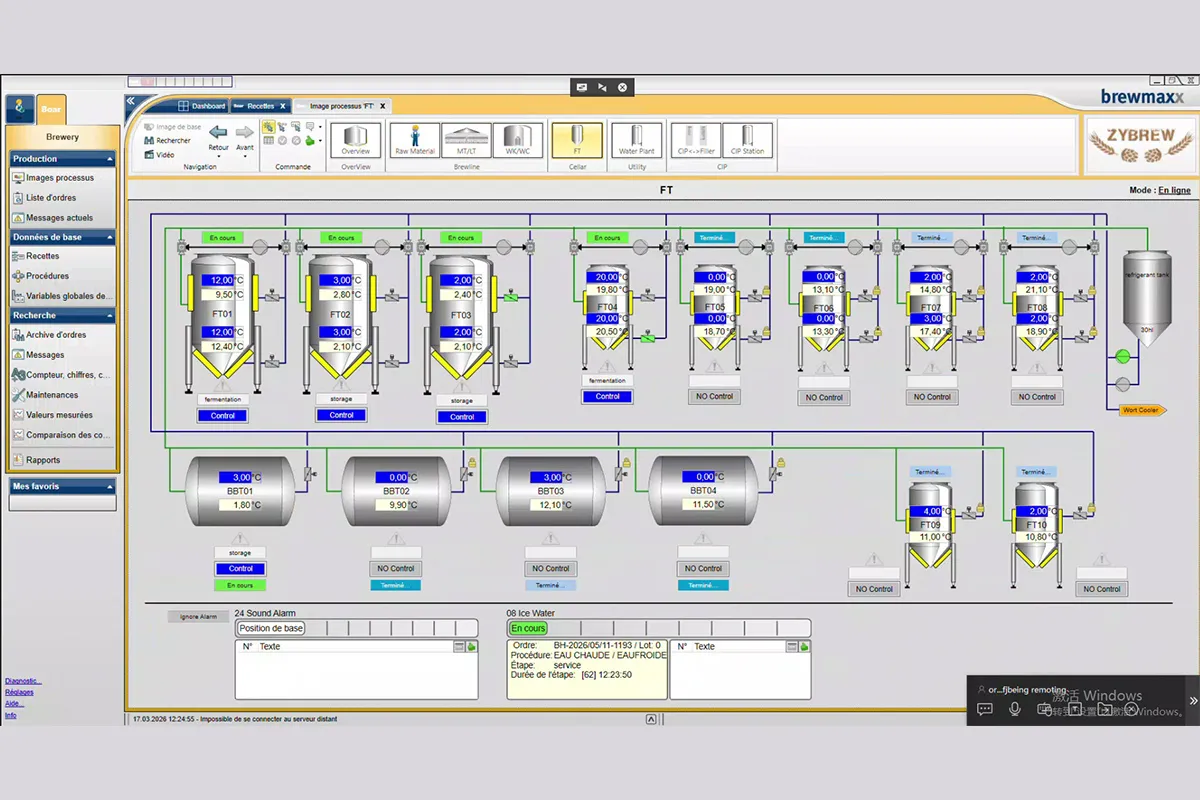This screenshot has width=1200, height=800.
Task: Click the Avant forward arrow
Action: coord(245,133)
